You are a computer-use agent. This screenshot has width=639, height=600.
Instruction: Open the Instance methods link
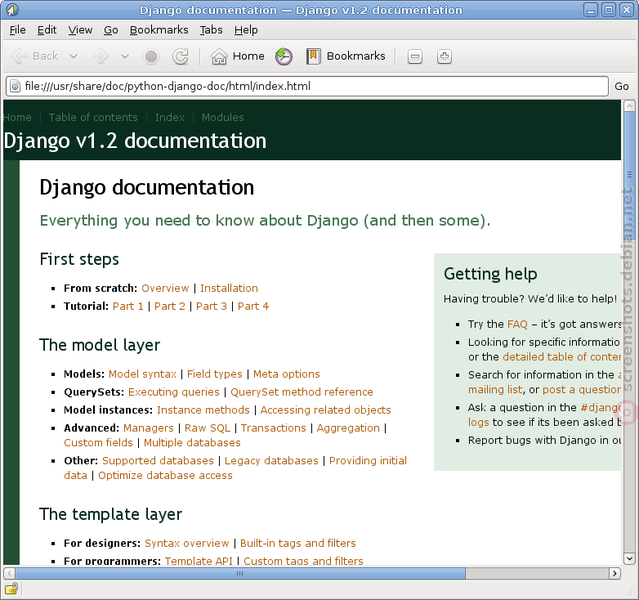point(203,410)
